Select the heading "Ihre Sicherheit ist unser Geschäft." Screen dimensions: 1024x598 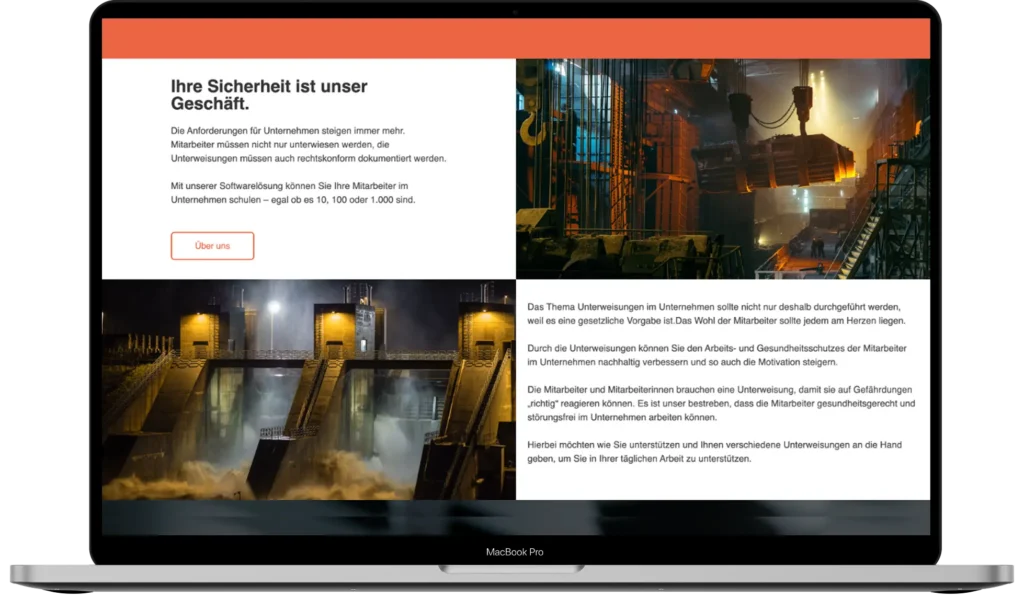(x=269, y=95)
